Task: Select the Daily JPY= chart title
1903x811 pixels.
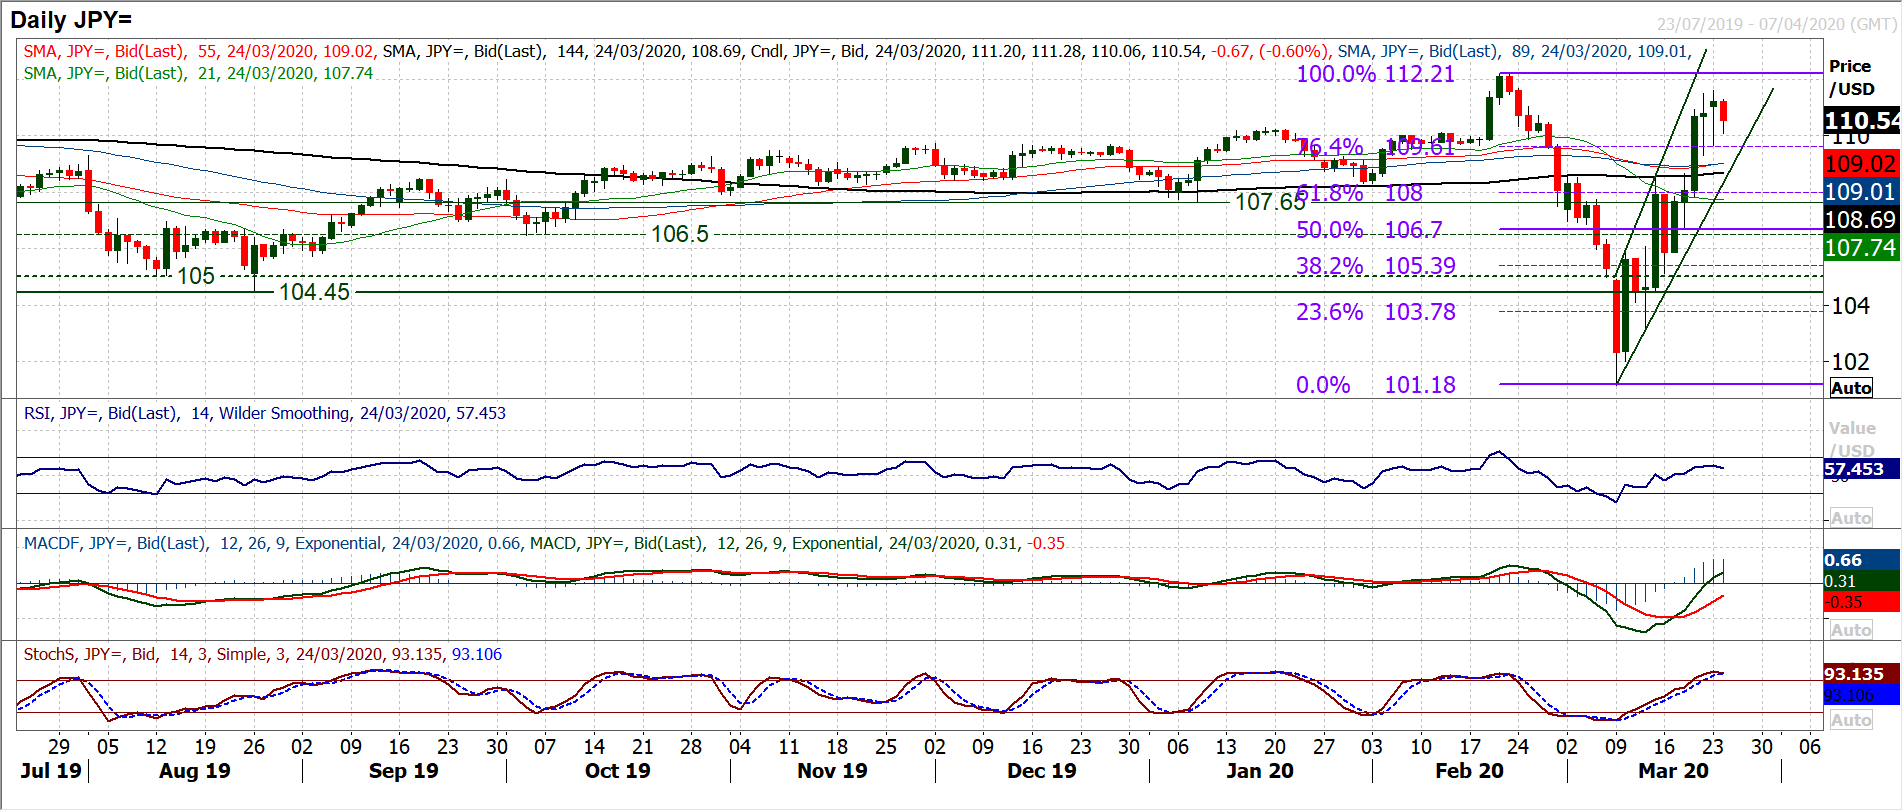Action: (71, 20)
